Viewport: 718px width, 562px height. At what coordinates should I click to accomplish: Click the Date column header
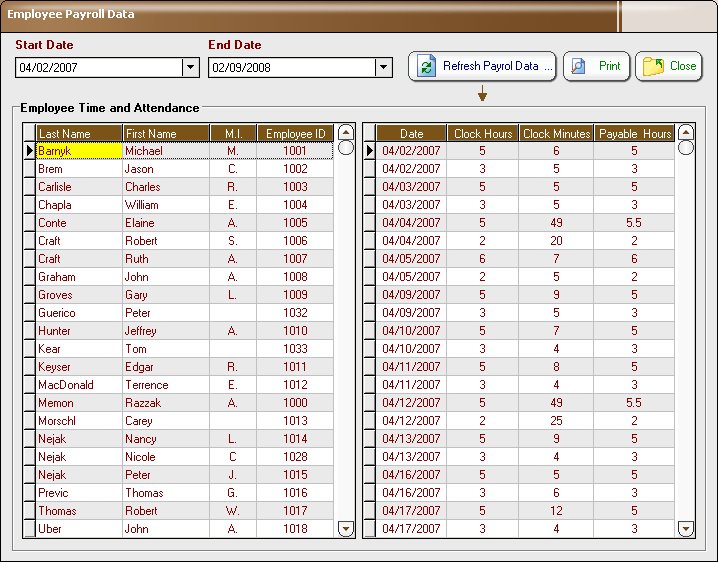[411, 133]
